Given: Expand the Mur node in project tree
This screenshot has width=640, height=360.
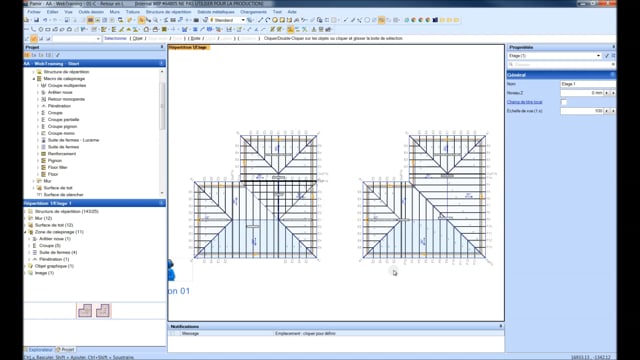Looking at the screenshot, I should [x=34, y=181].
